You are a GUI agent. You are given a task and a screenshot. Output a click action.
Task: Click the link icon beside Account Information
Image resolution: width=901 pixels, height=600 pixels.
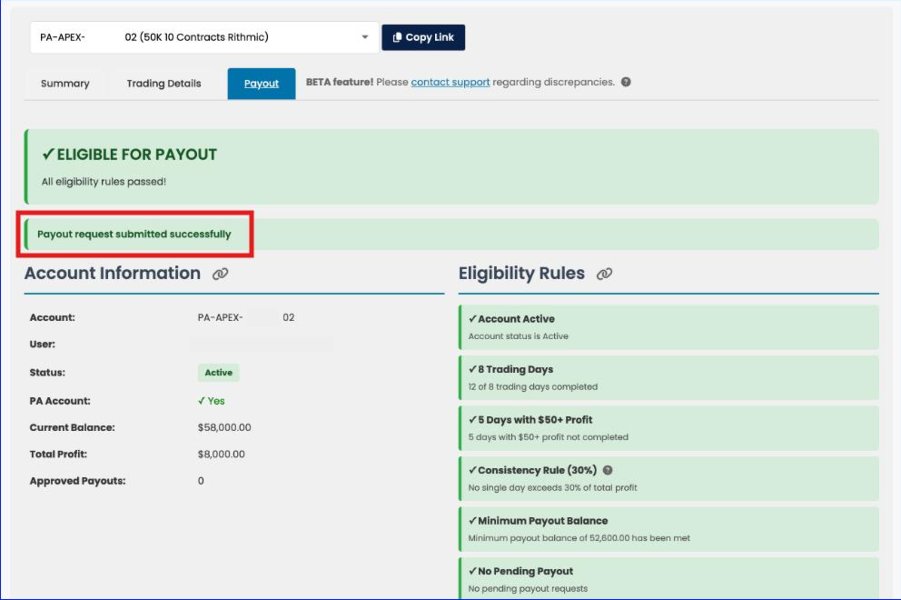[x=220, y=274]
